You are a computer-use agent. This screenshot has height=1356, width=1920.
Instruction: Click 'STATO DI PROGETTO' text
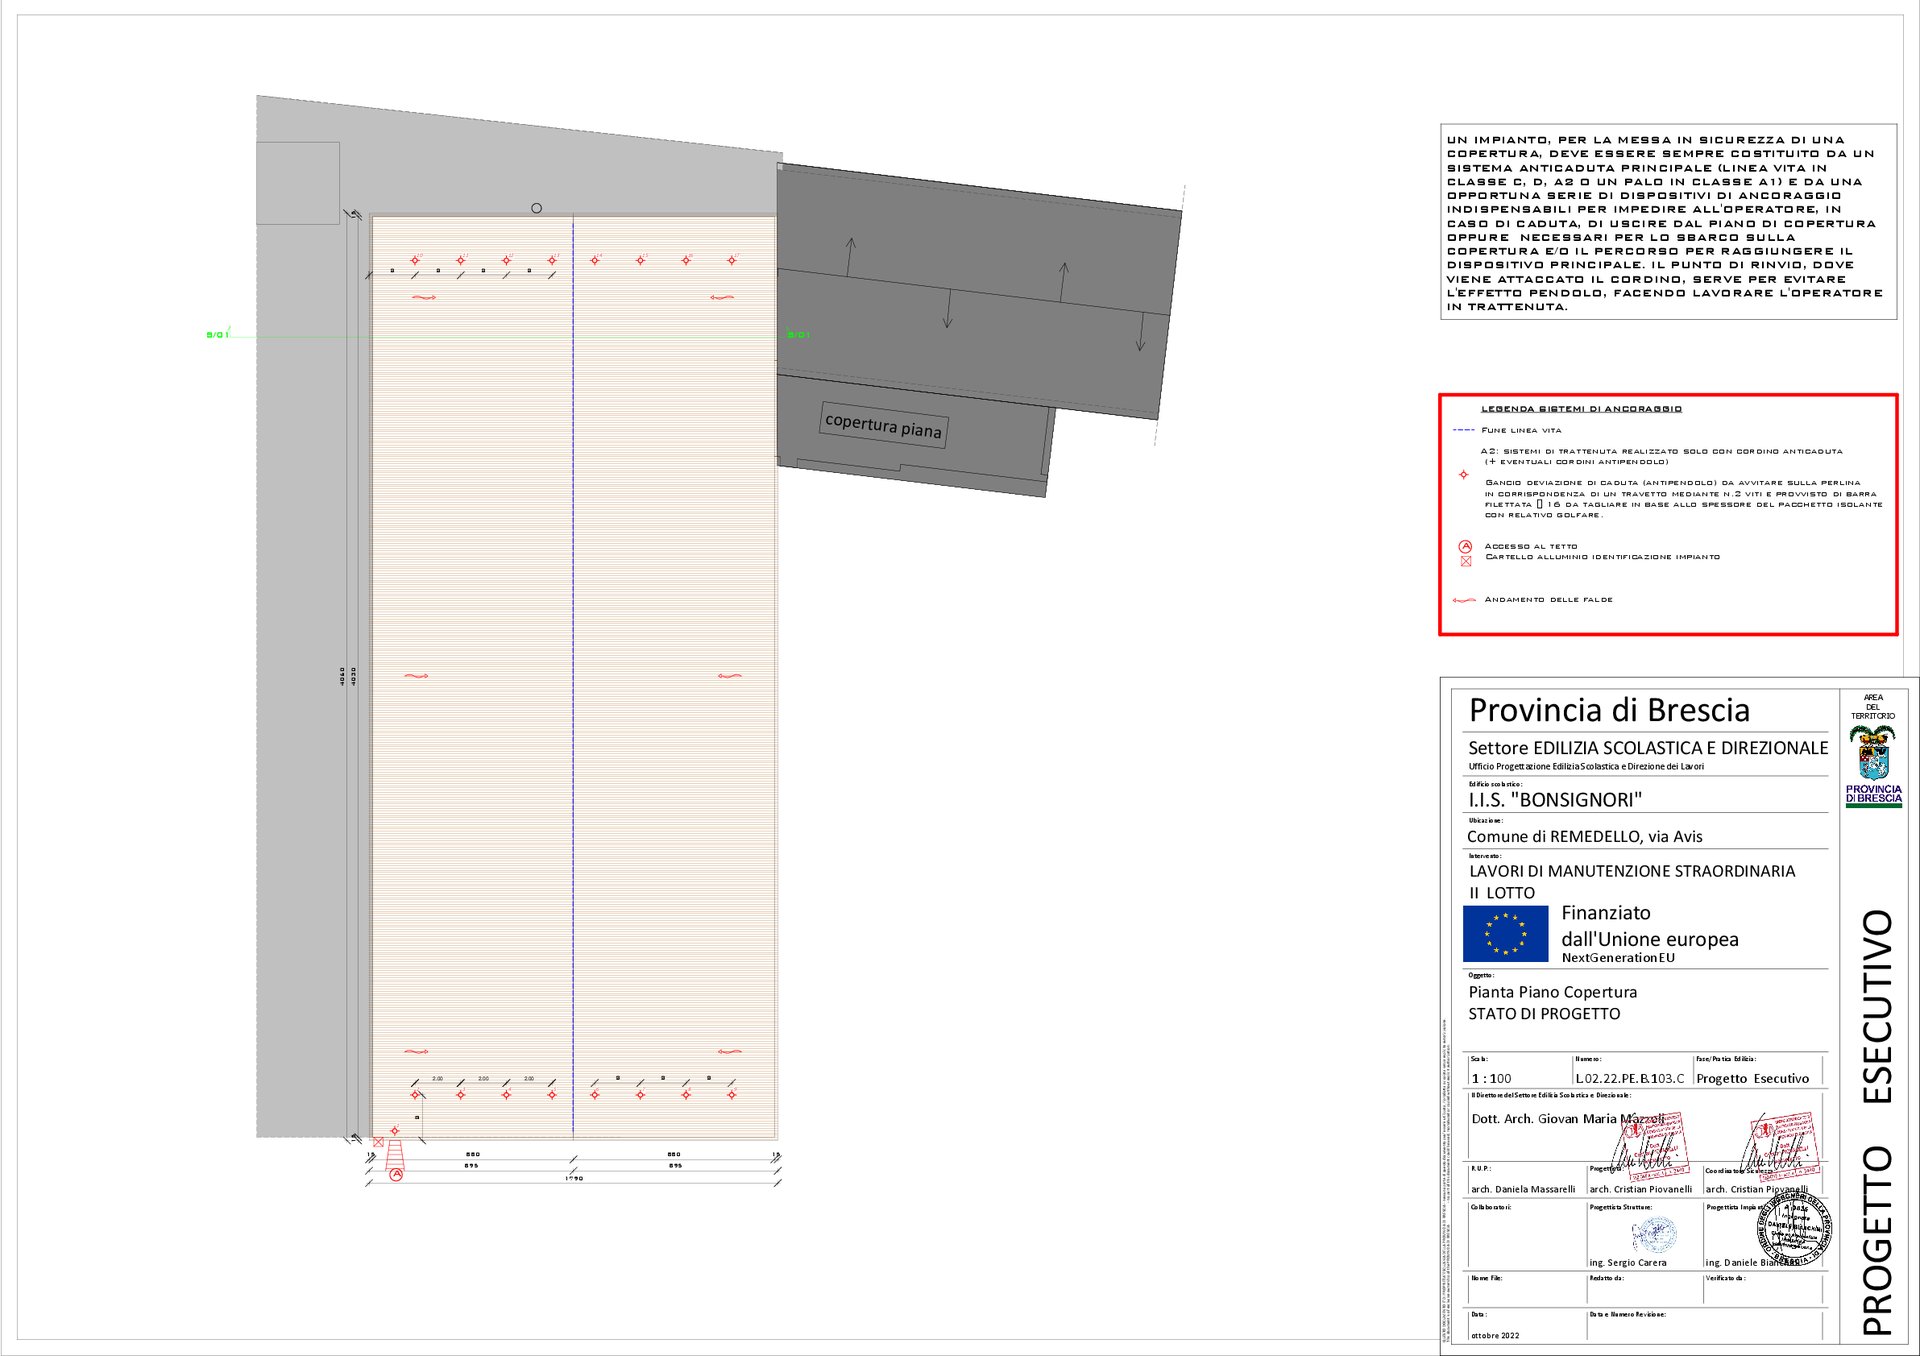coord(1544,1014)
